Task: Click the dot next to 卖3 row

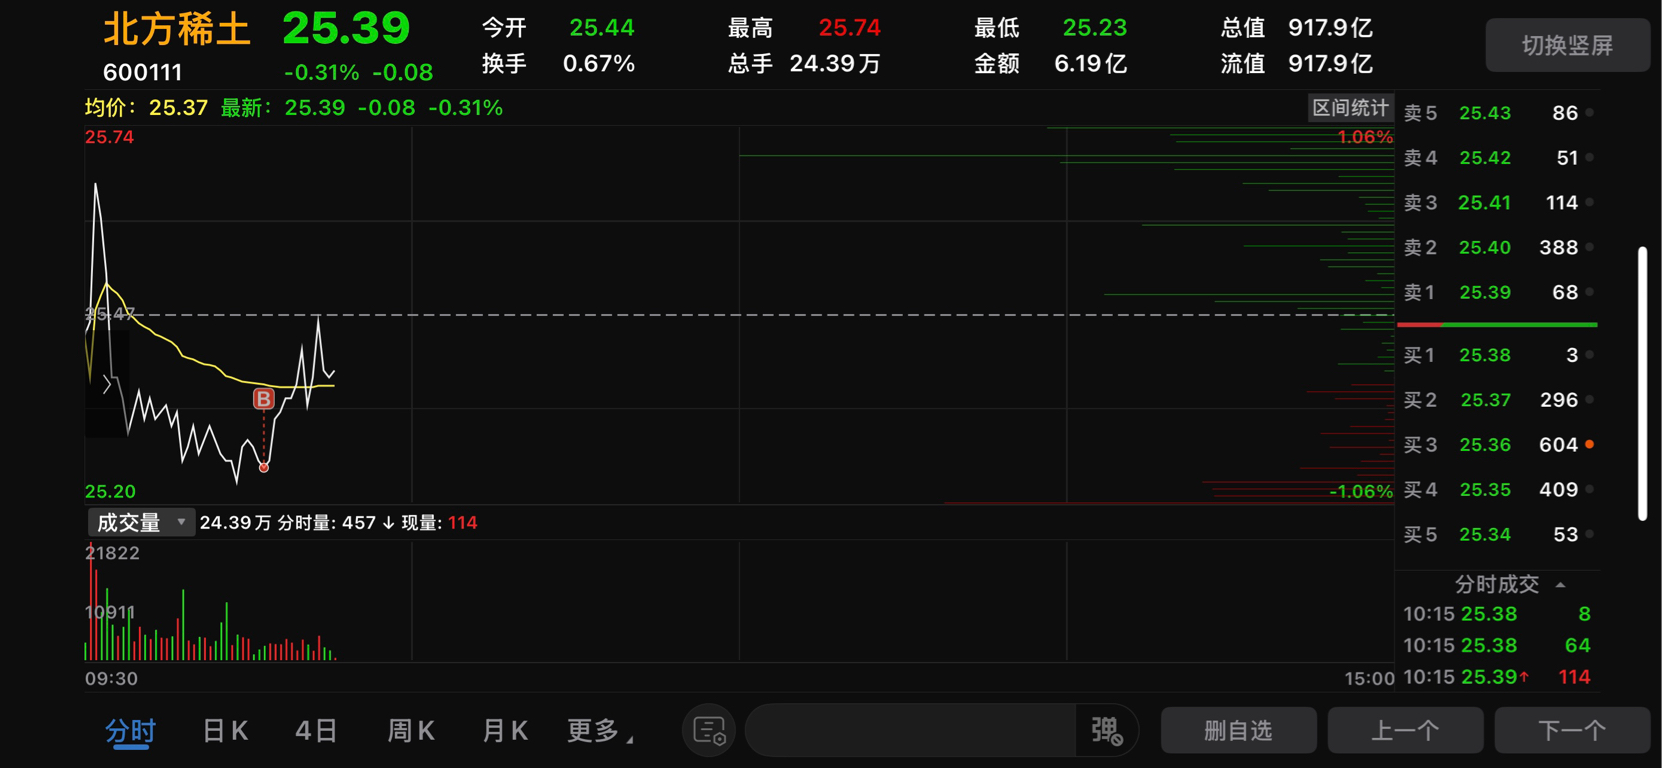Action: click(x=1590, y=202)
